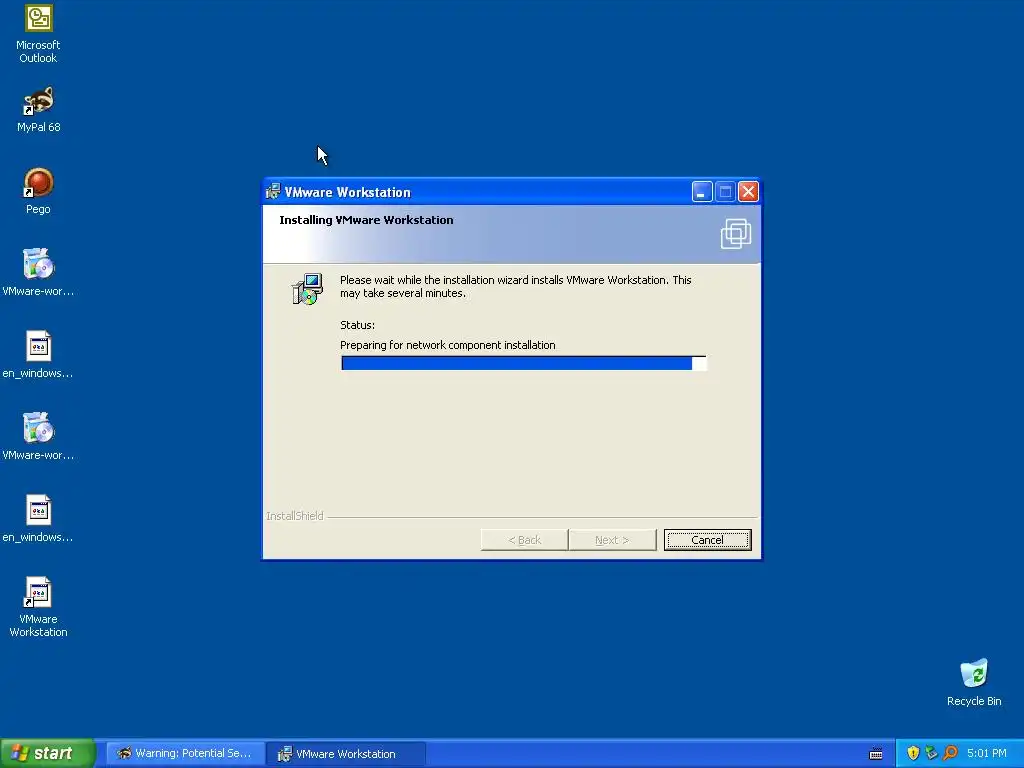
Task: Click the 'Preparing for network component installation' status text
Action: [x=447, y=345]
